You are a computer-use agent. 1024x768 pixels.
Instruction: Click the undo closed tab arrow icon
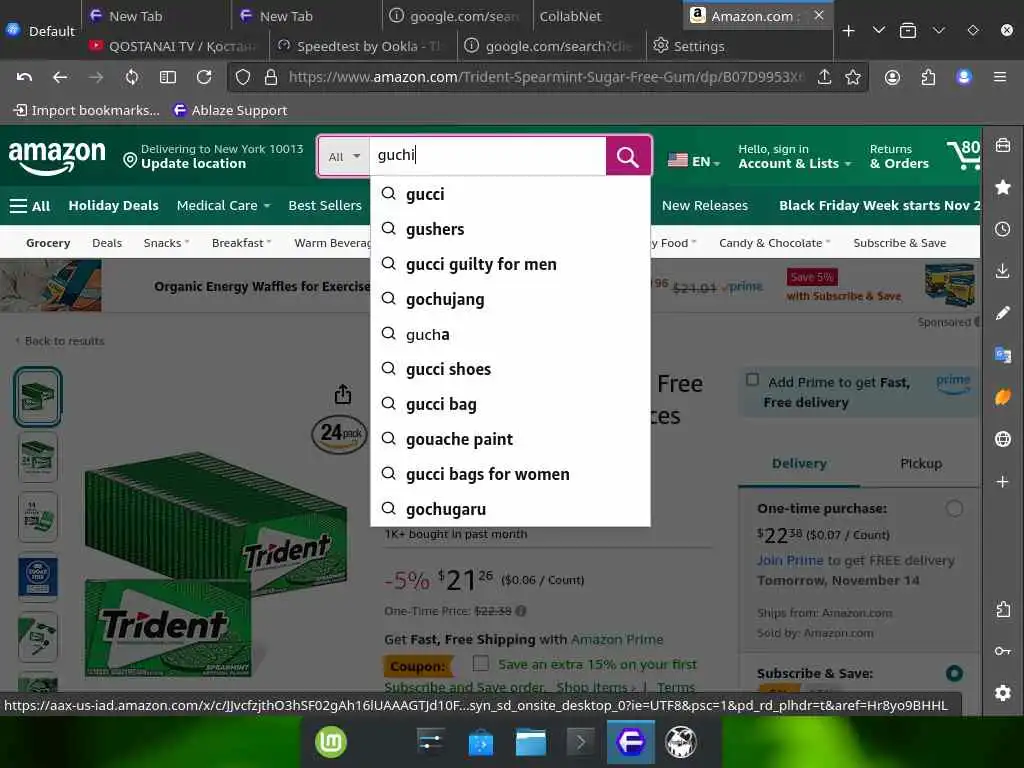24,77
